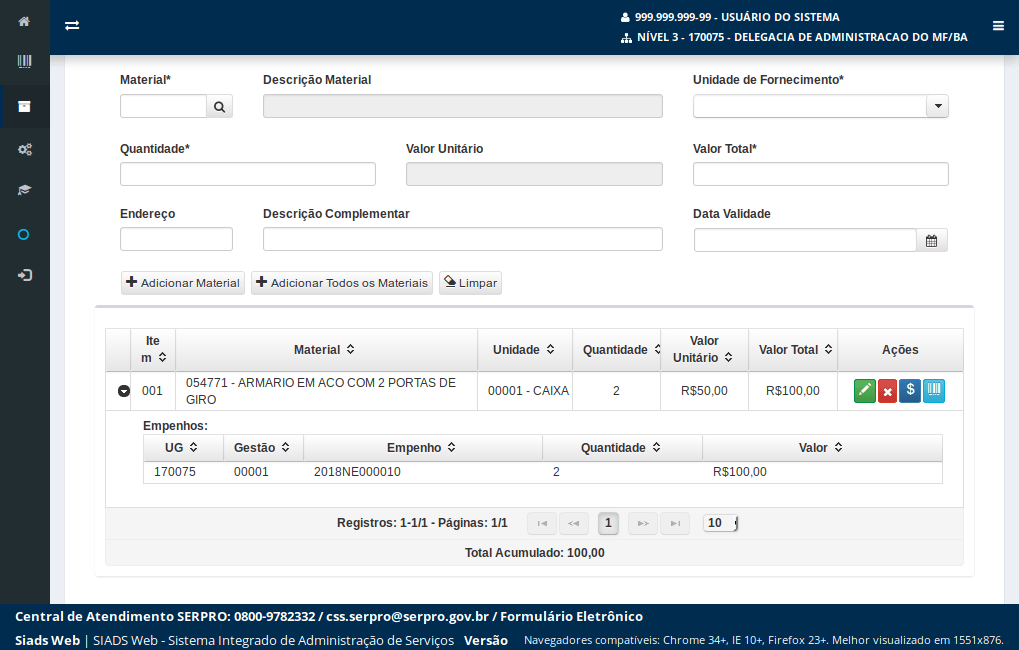Click the Adicionar Material button

(x=183, y=283)
